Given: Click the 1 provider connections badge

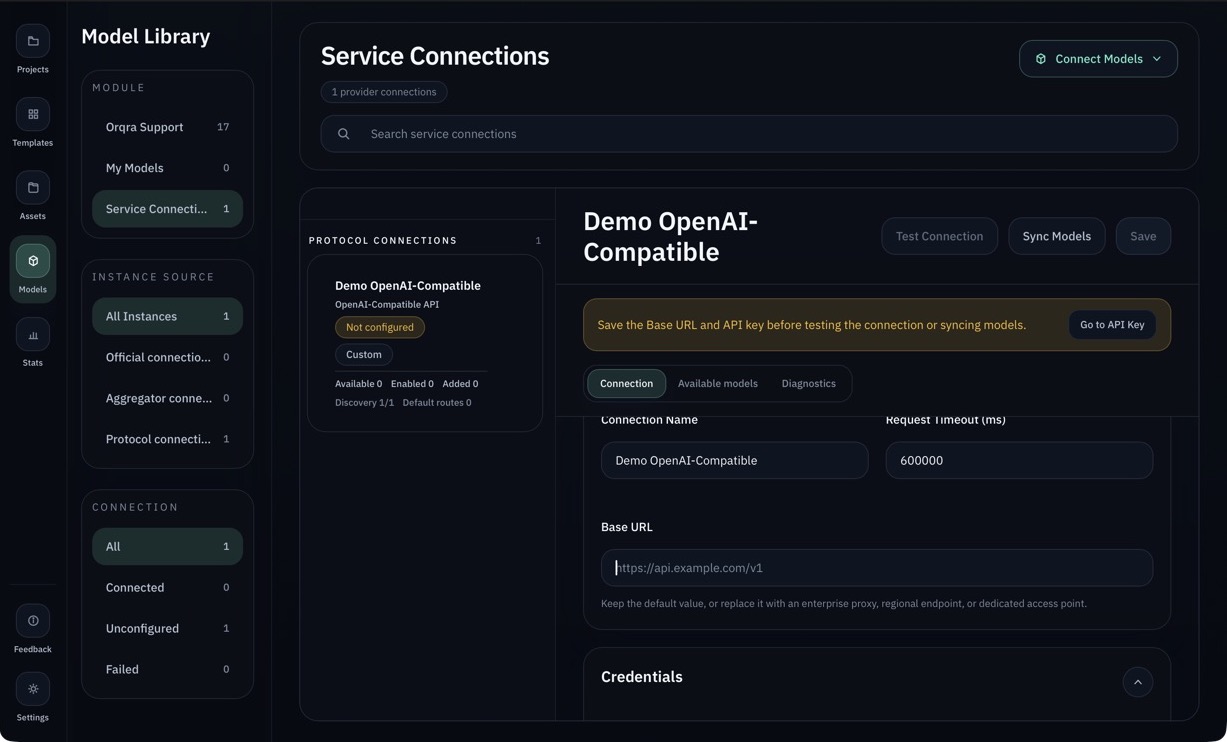Looking at the screenshot, I should click(x=384, y=92).
